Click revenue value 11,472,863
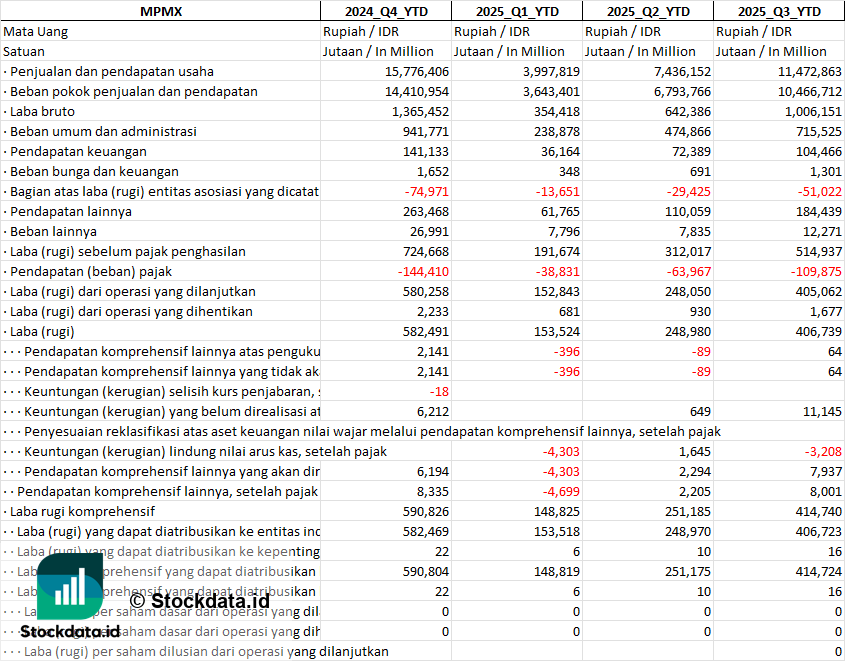Screen dimensions: 845x661 (809, 72)
